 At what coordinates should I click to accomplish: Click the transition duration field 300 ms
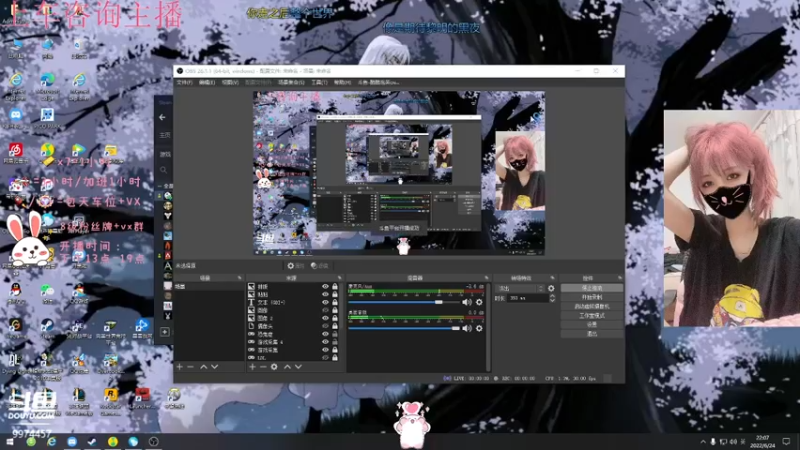[x=528, y=298]
